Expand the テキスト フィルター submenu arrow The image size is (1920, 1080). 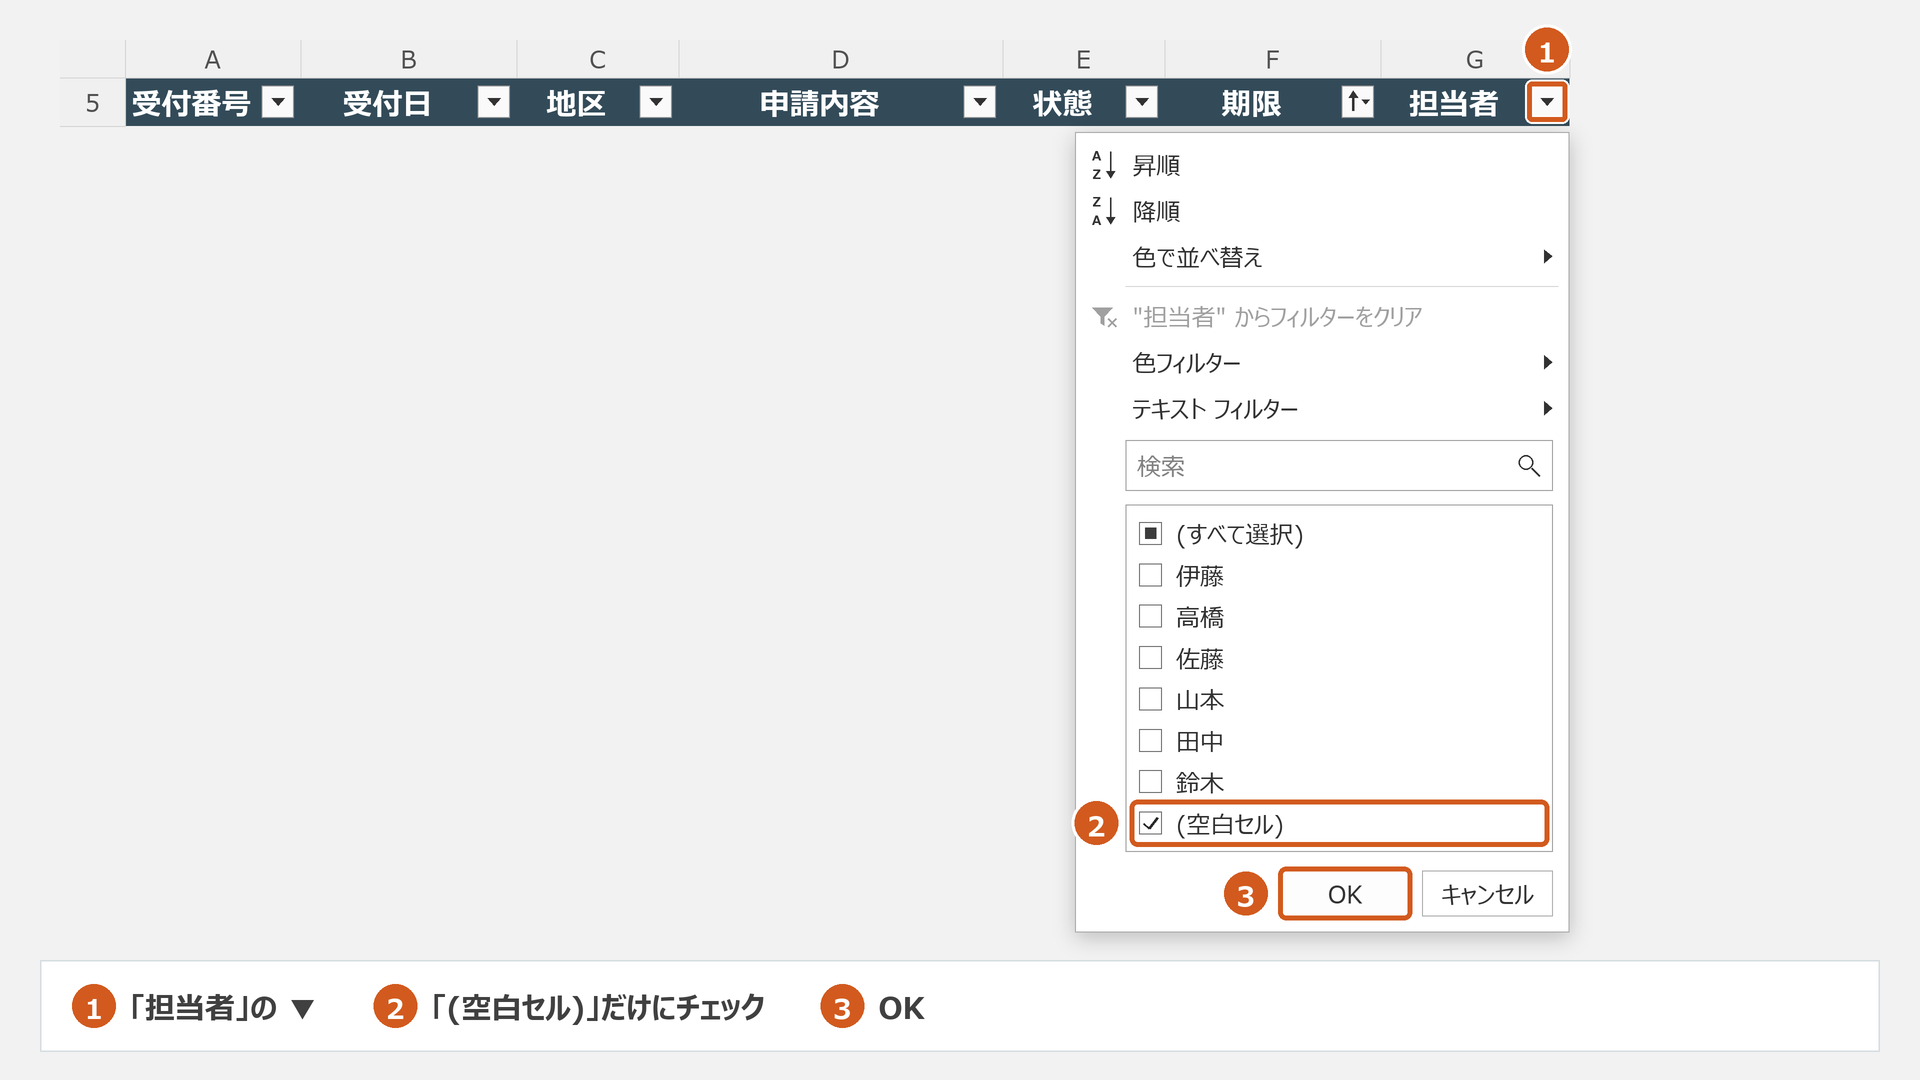1547,409
